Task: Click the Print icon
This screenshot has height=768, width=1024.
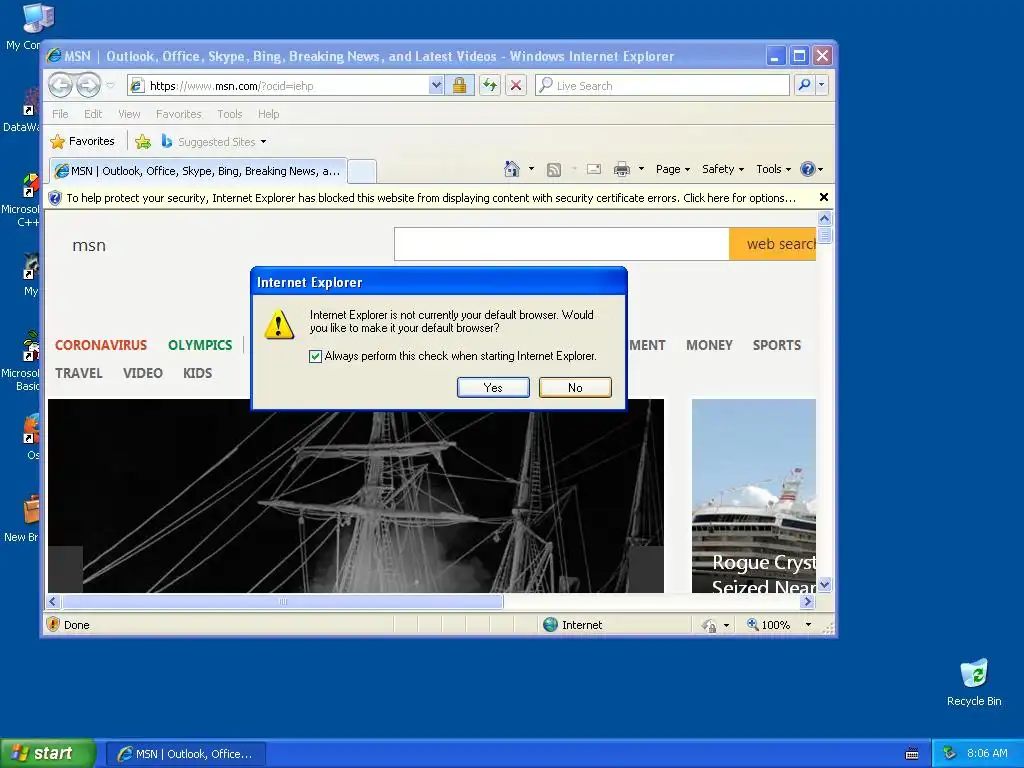Action: tap(622, 170)
